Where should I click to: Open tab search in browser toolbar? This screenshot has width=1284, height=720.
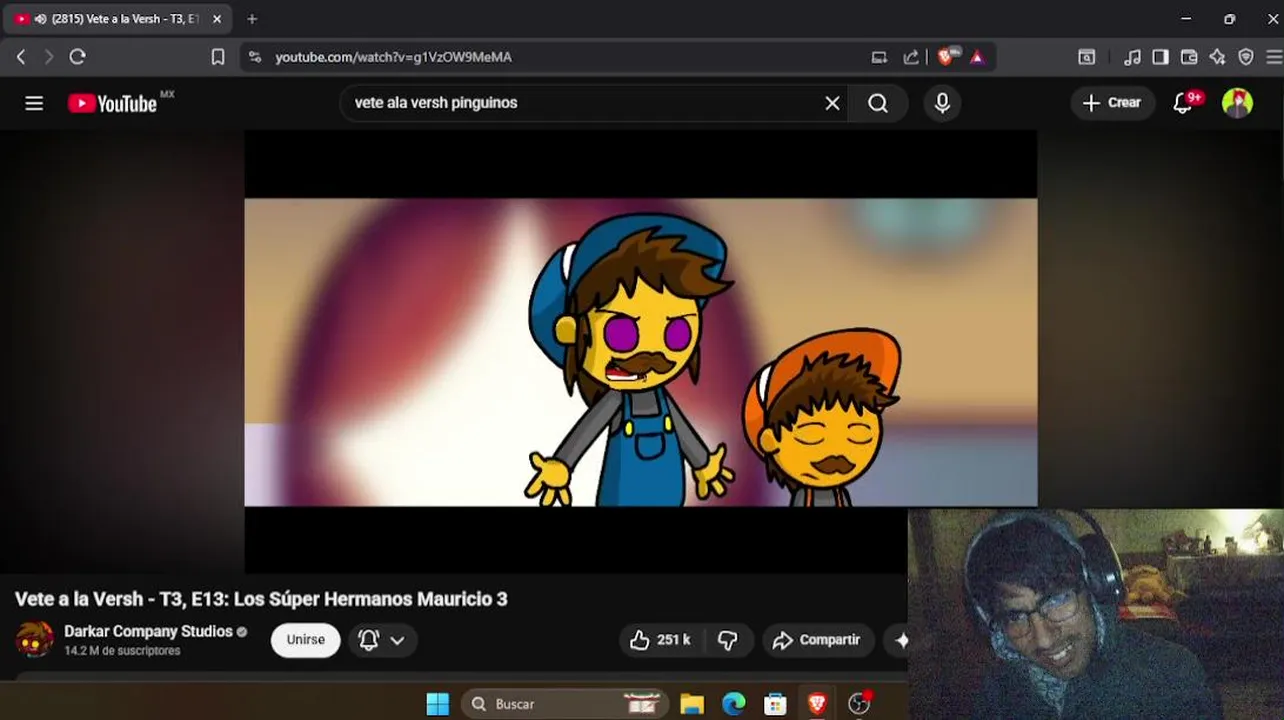tap(1086, 57)
